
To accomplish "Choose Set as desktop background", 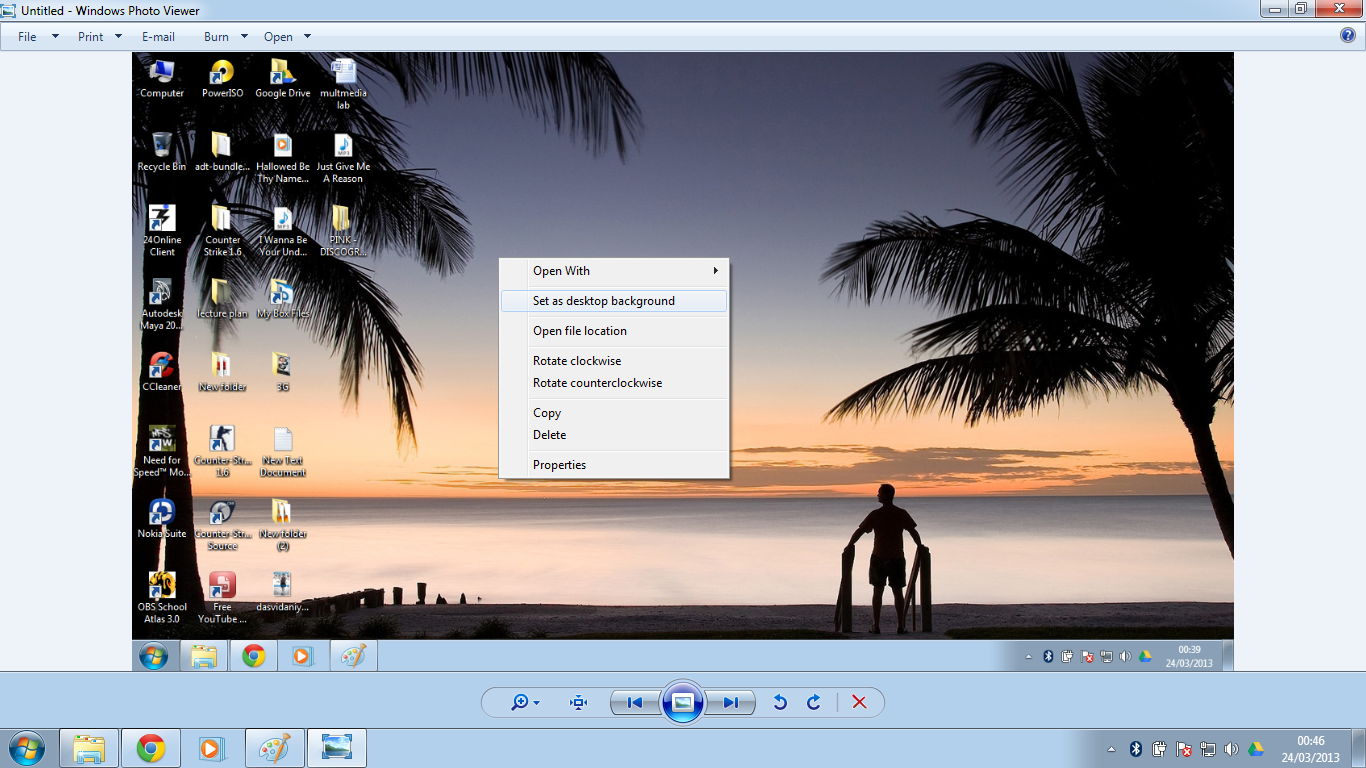I will point(614,301).
